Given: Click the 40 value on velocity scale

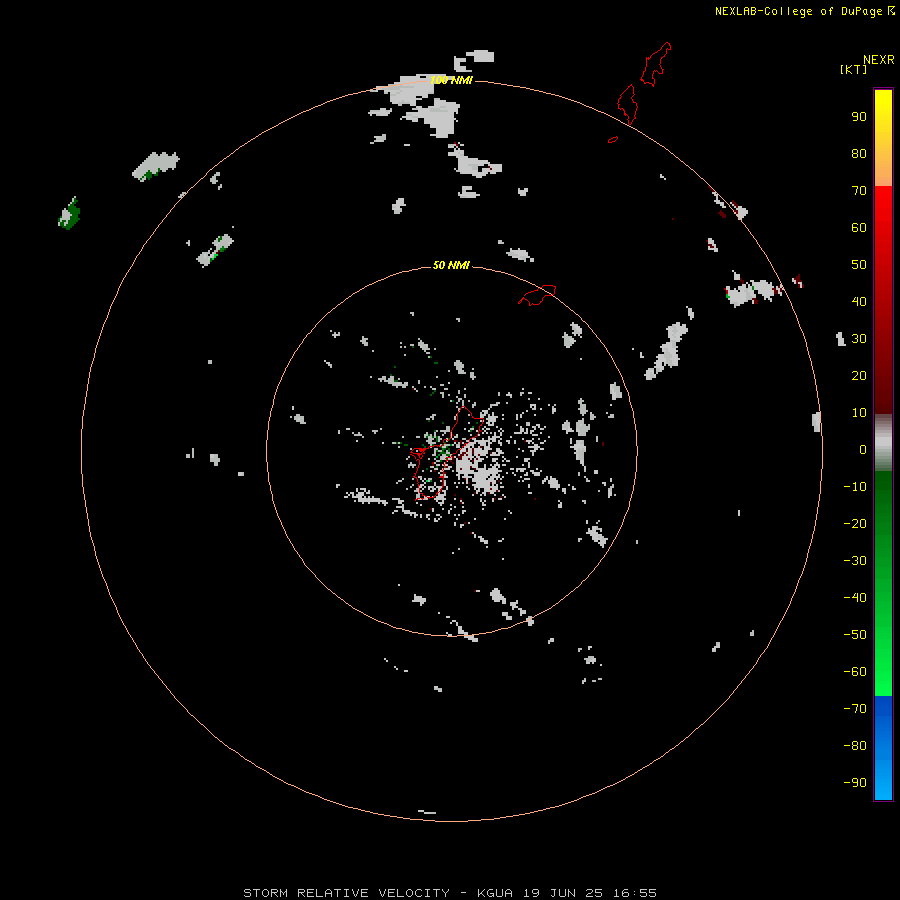Looking at the screenshot, I should point(859,302).
